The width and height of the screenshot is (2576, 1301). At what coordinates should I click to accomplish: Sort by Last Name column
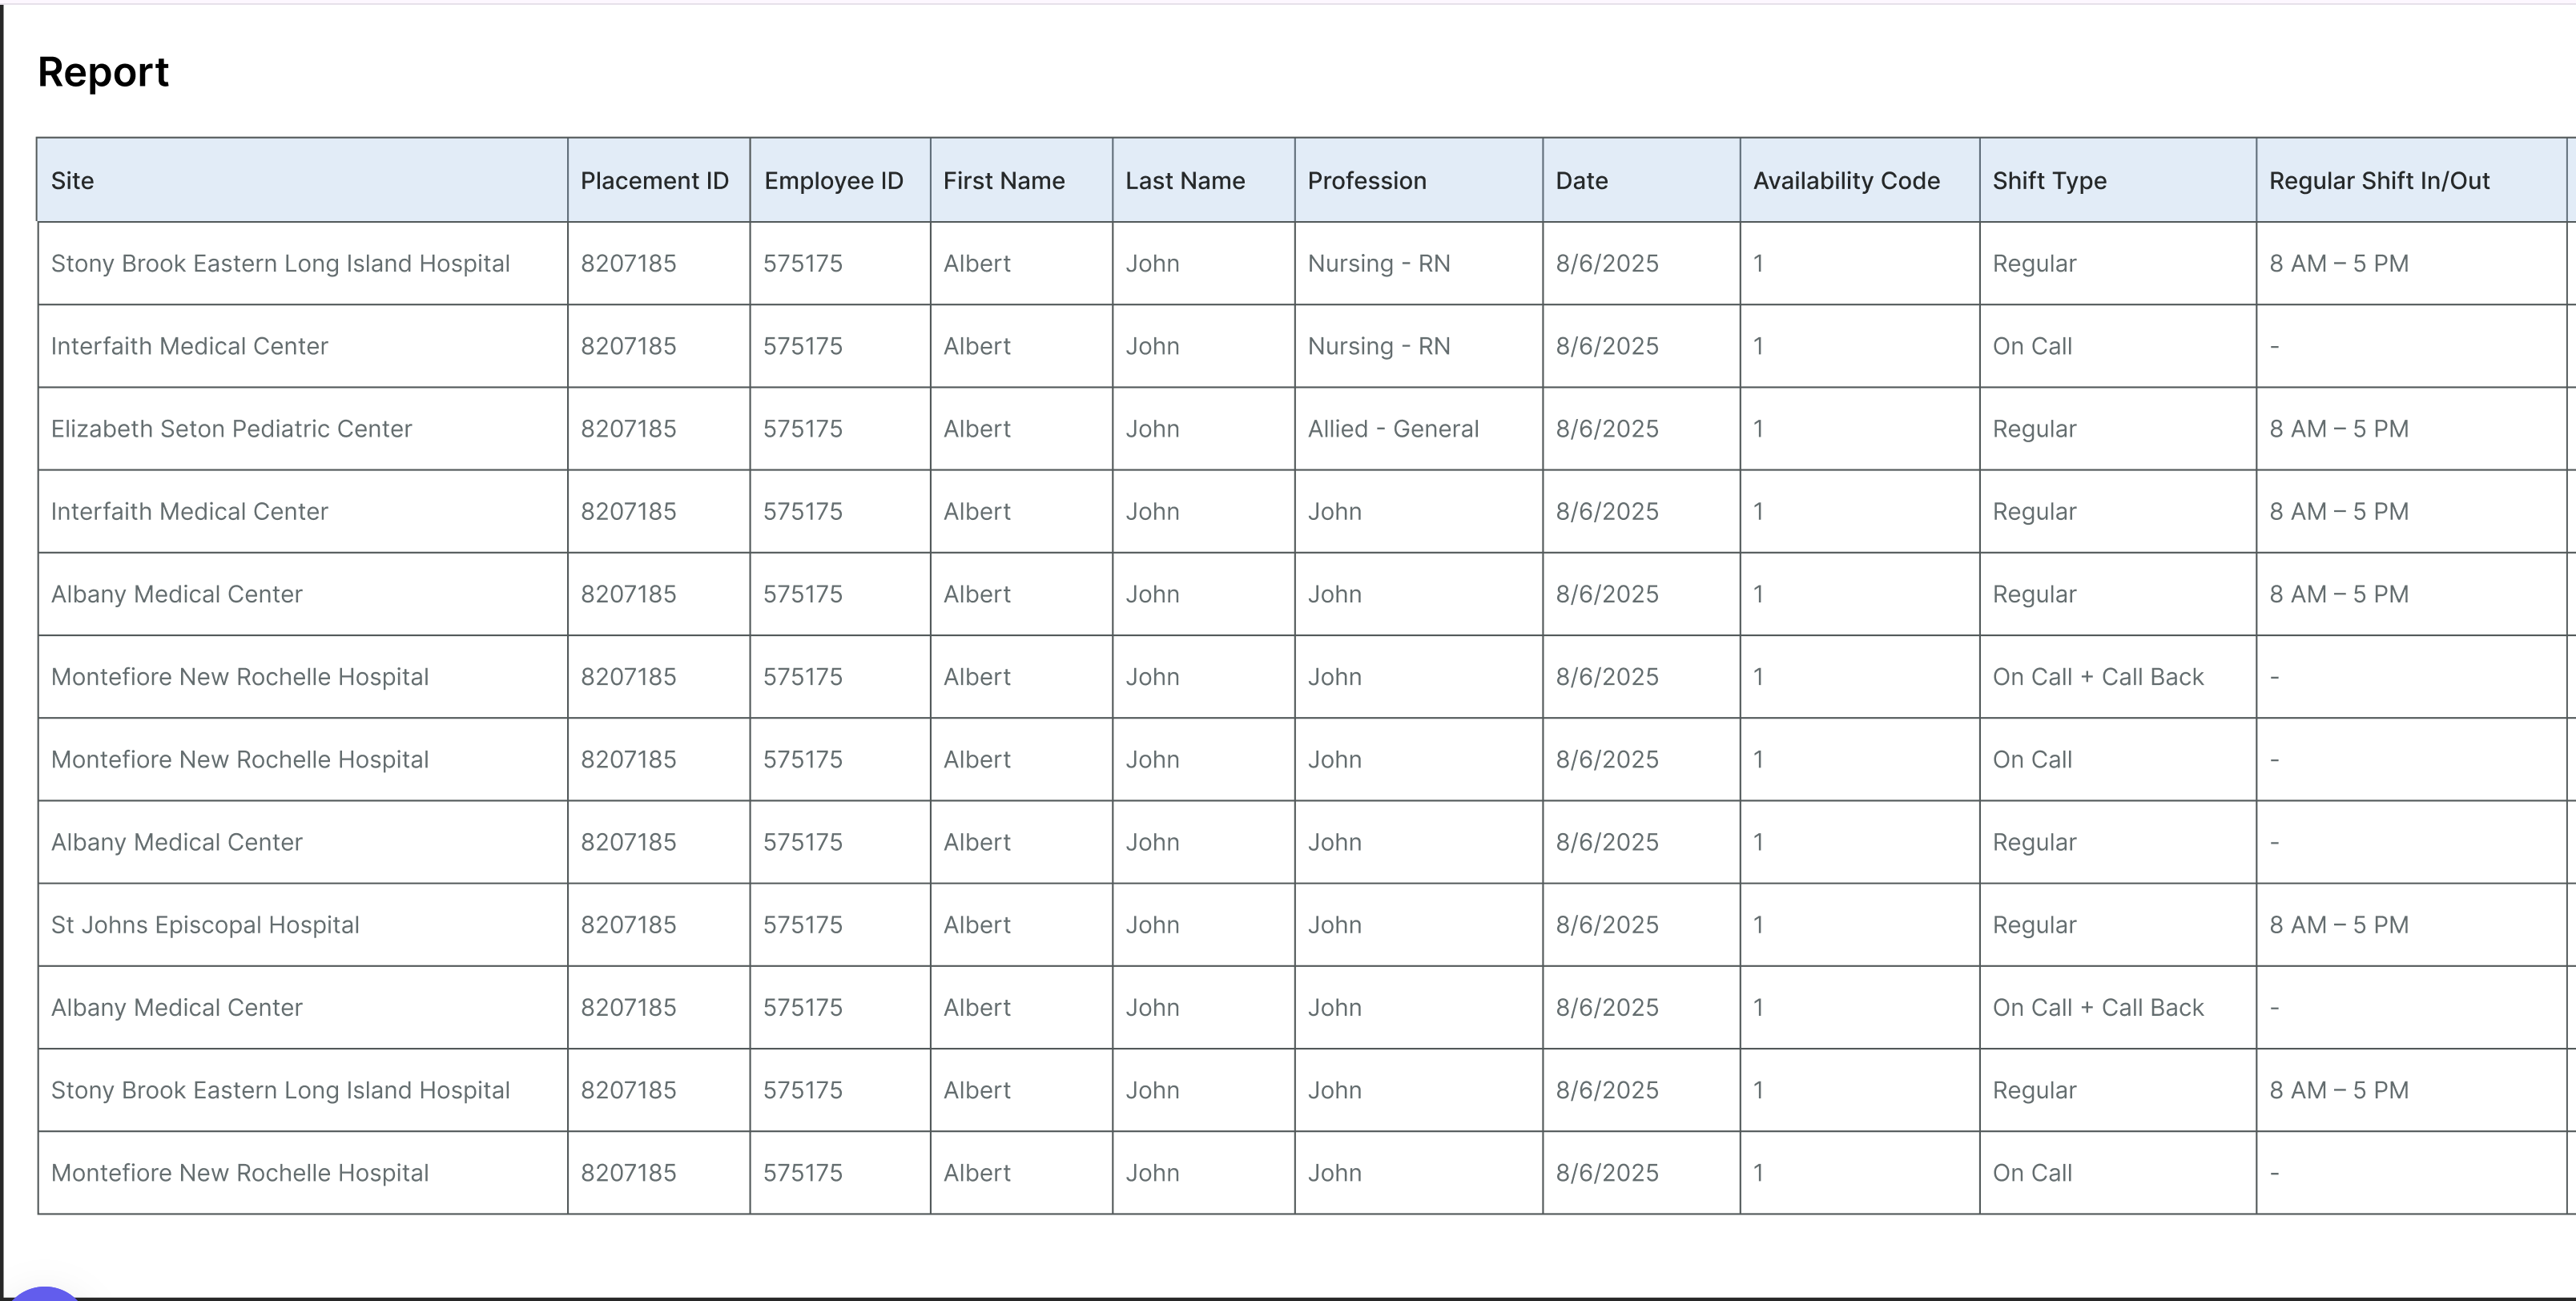[x=1185, y=181]
